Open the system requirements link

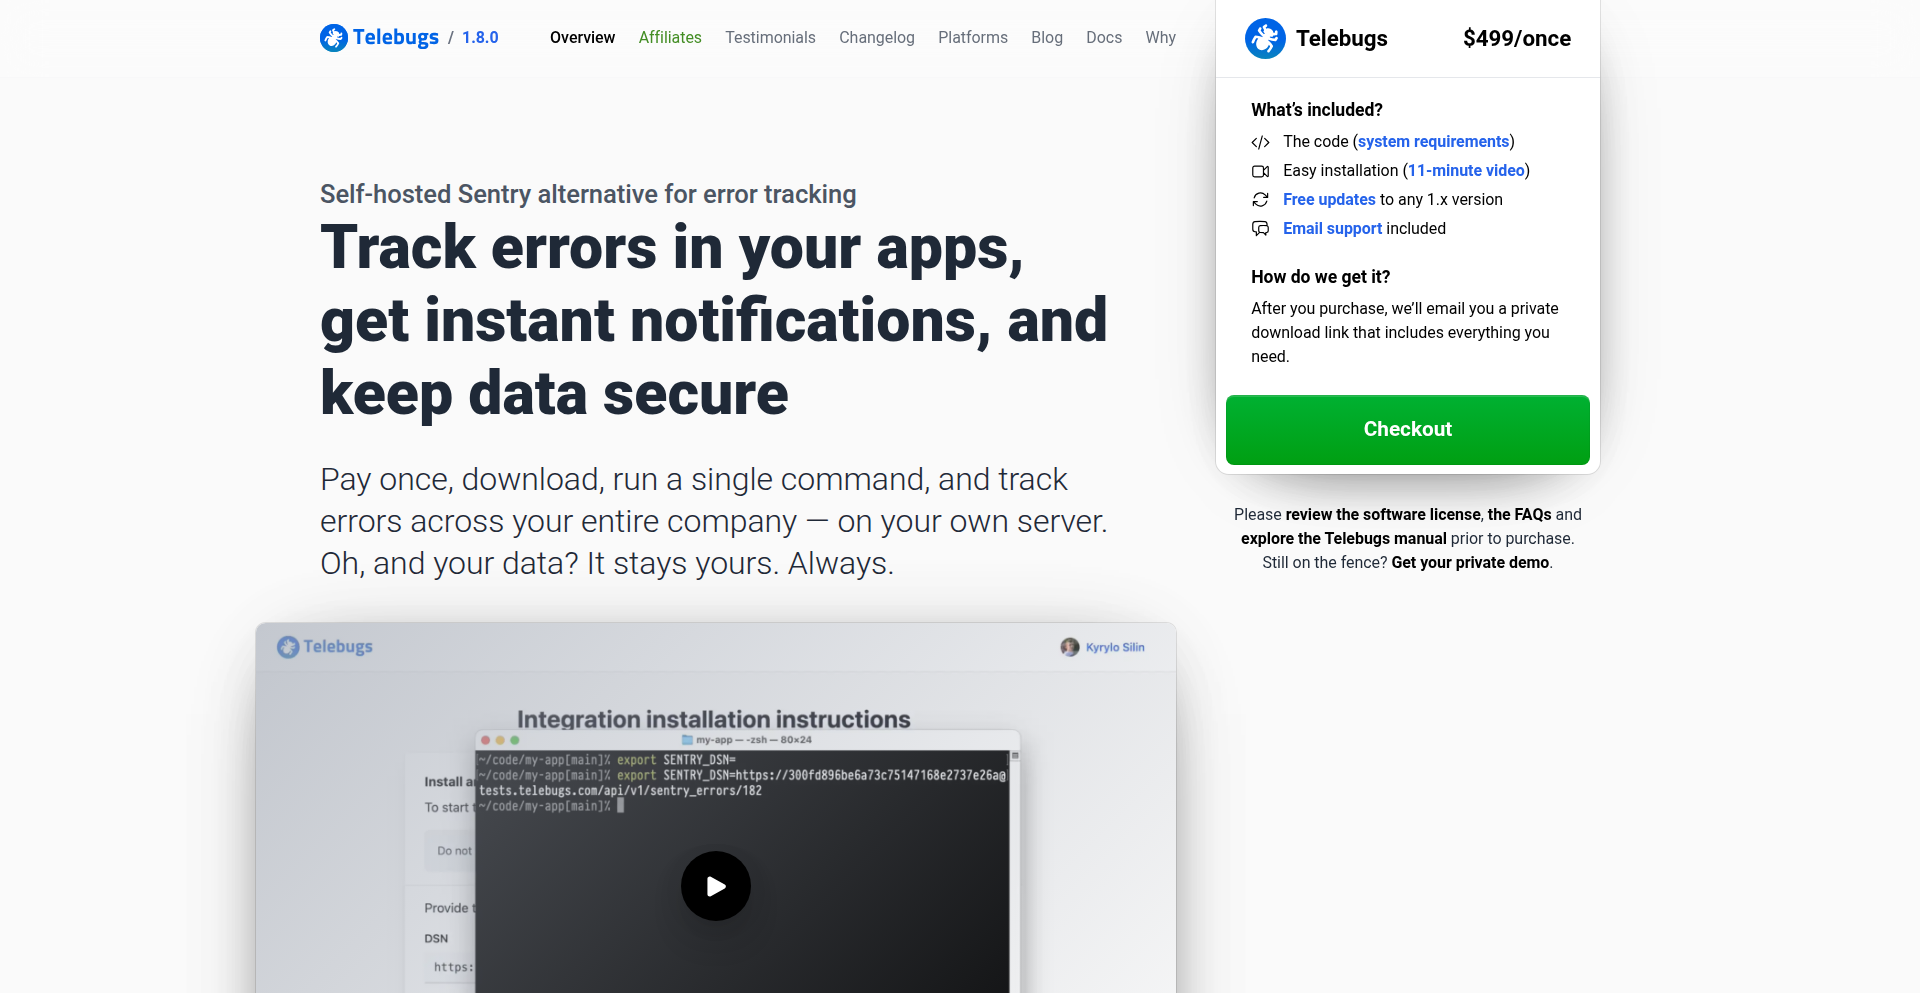coord(1432,141)
